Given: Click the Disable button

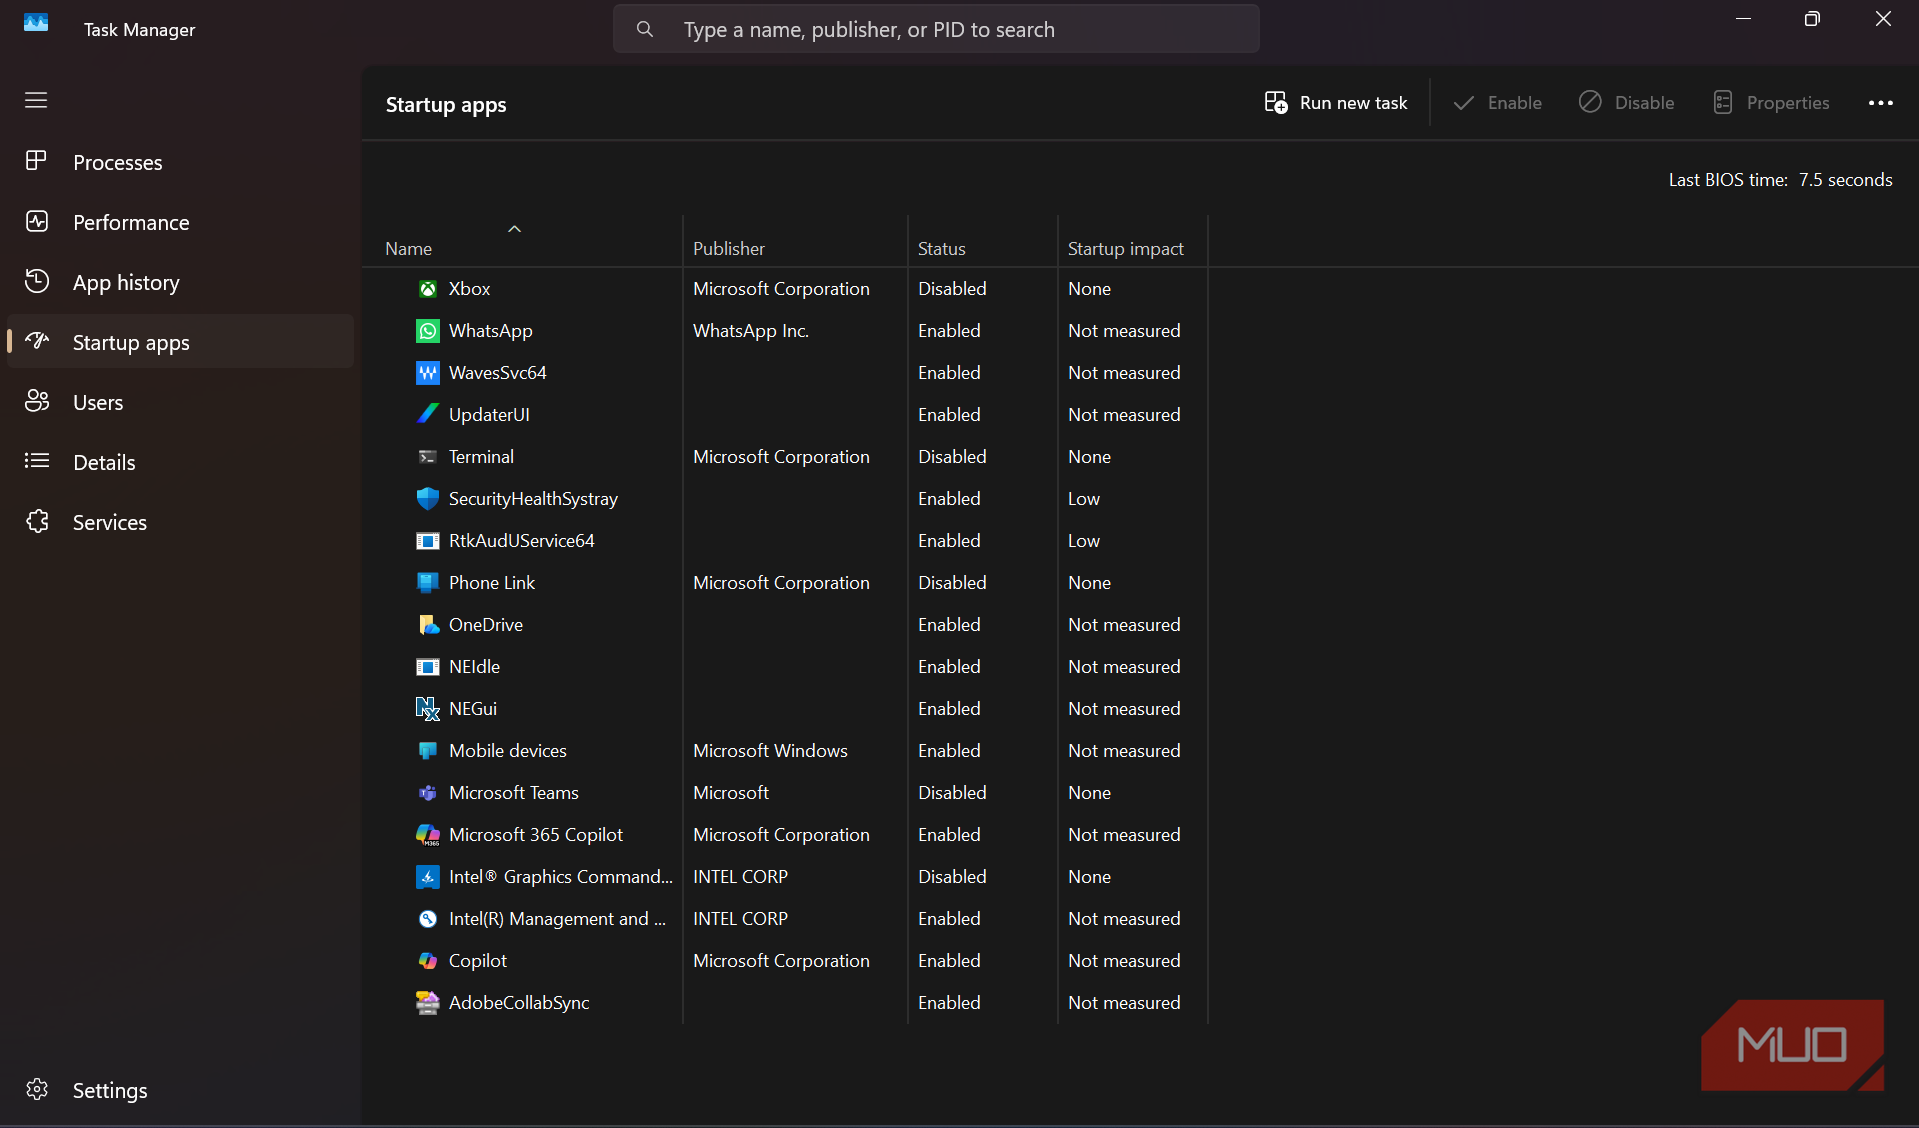Looking at the screenshot, I should click(1627, 103).
